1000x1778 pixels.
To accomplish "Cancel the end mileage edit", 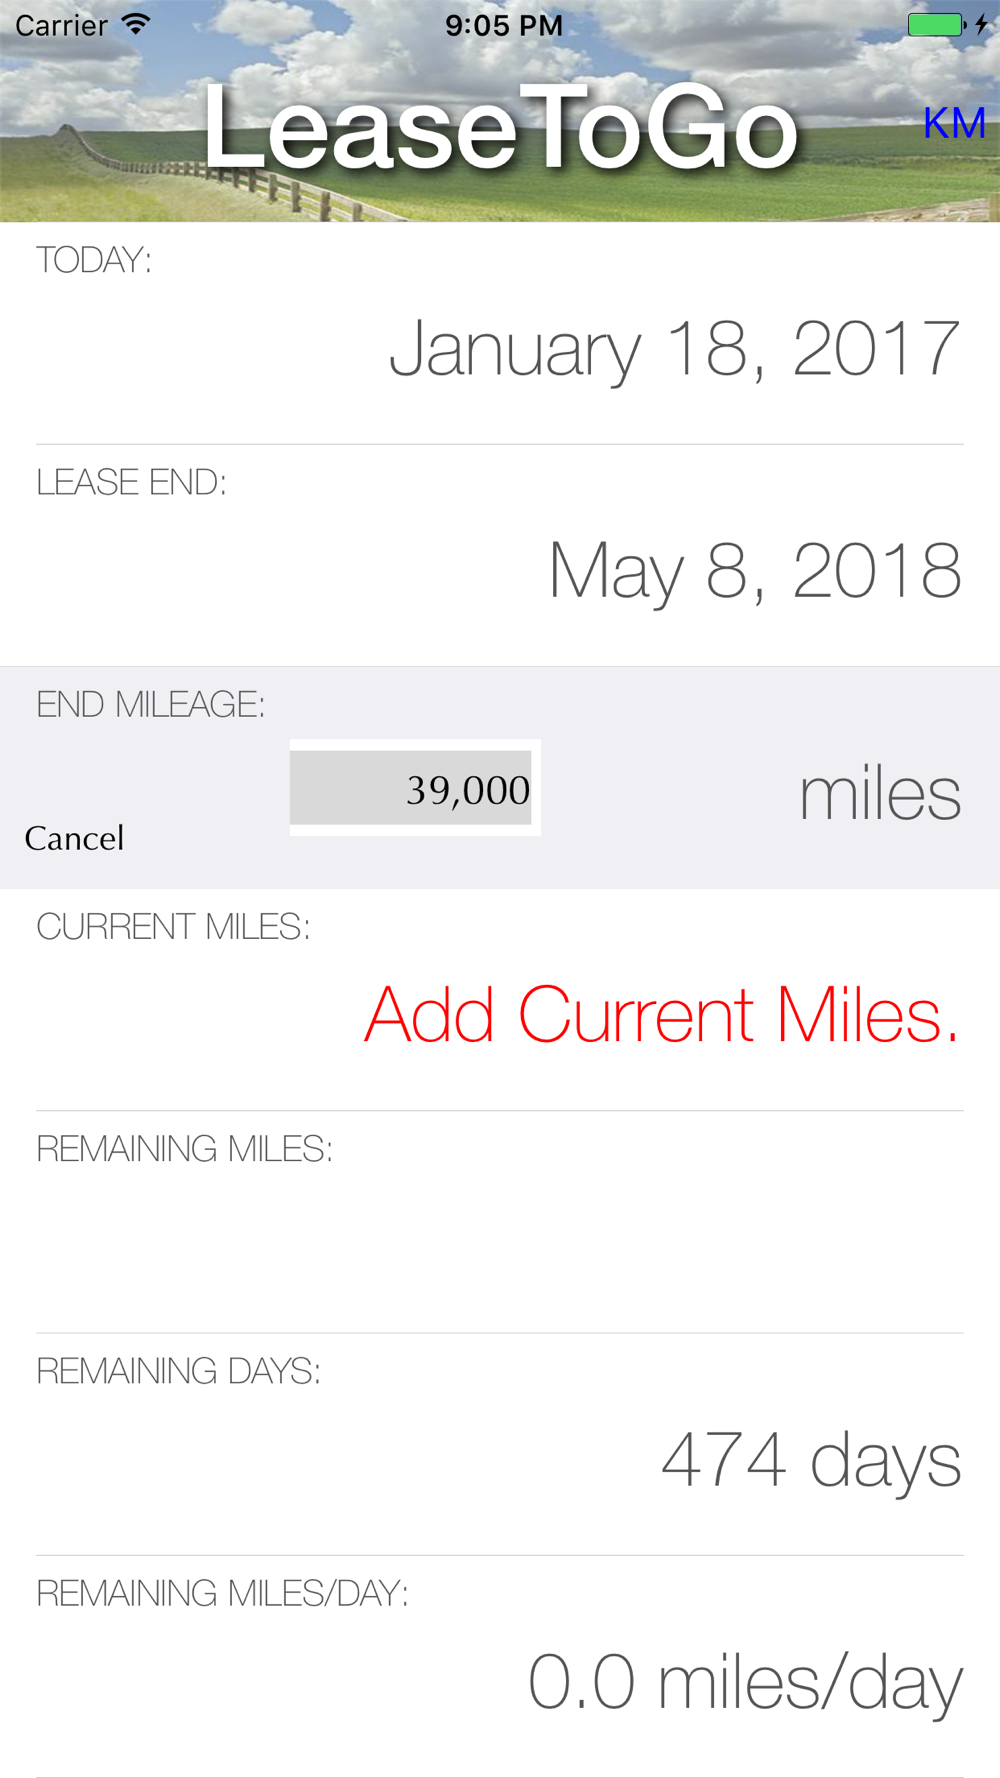I will point(75,838).
